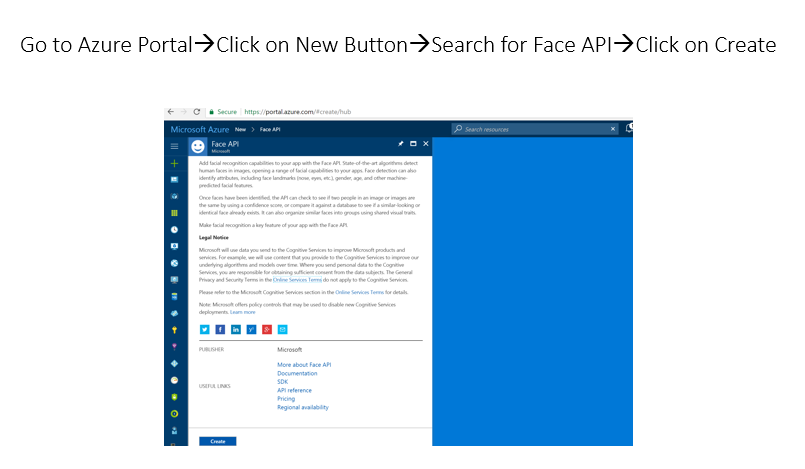Open the notifications bell icon
The width and height of the screenshot is (805, 469).
pyautogui.click(x=629, y=129)
